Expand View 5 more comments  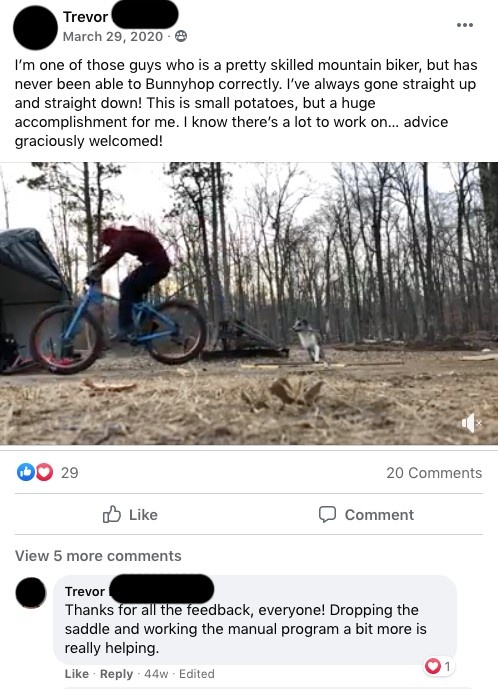pos(98,556)
